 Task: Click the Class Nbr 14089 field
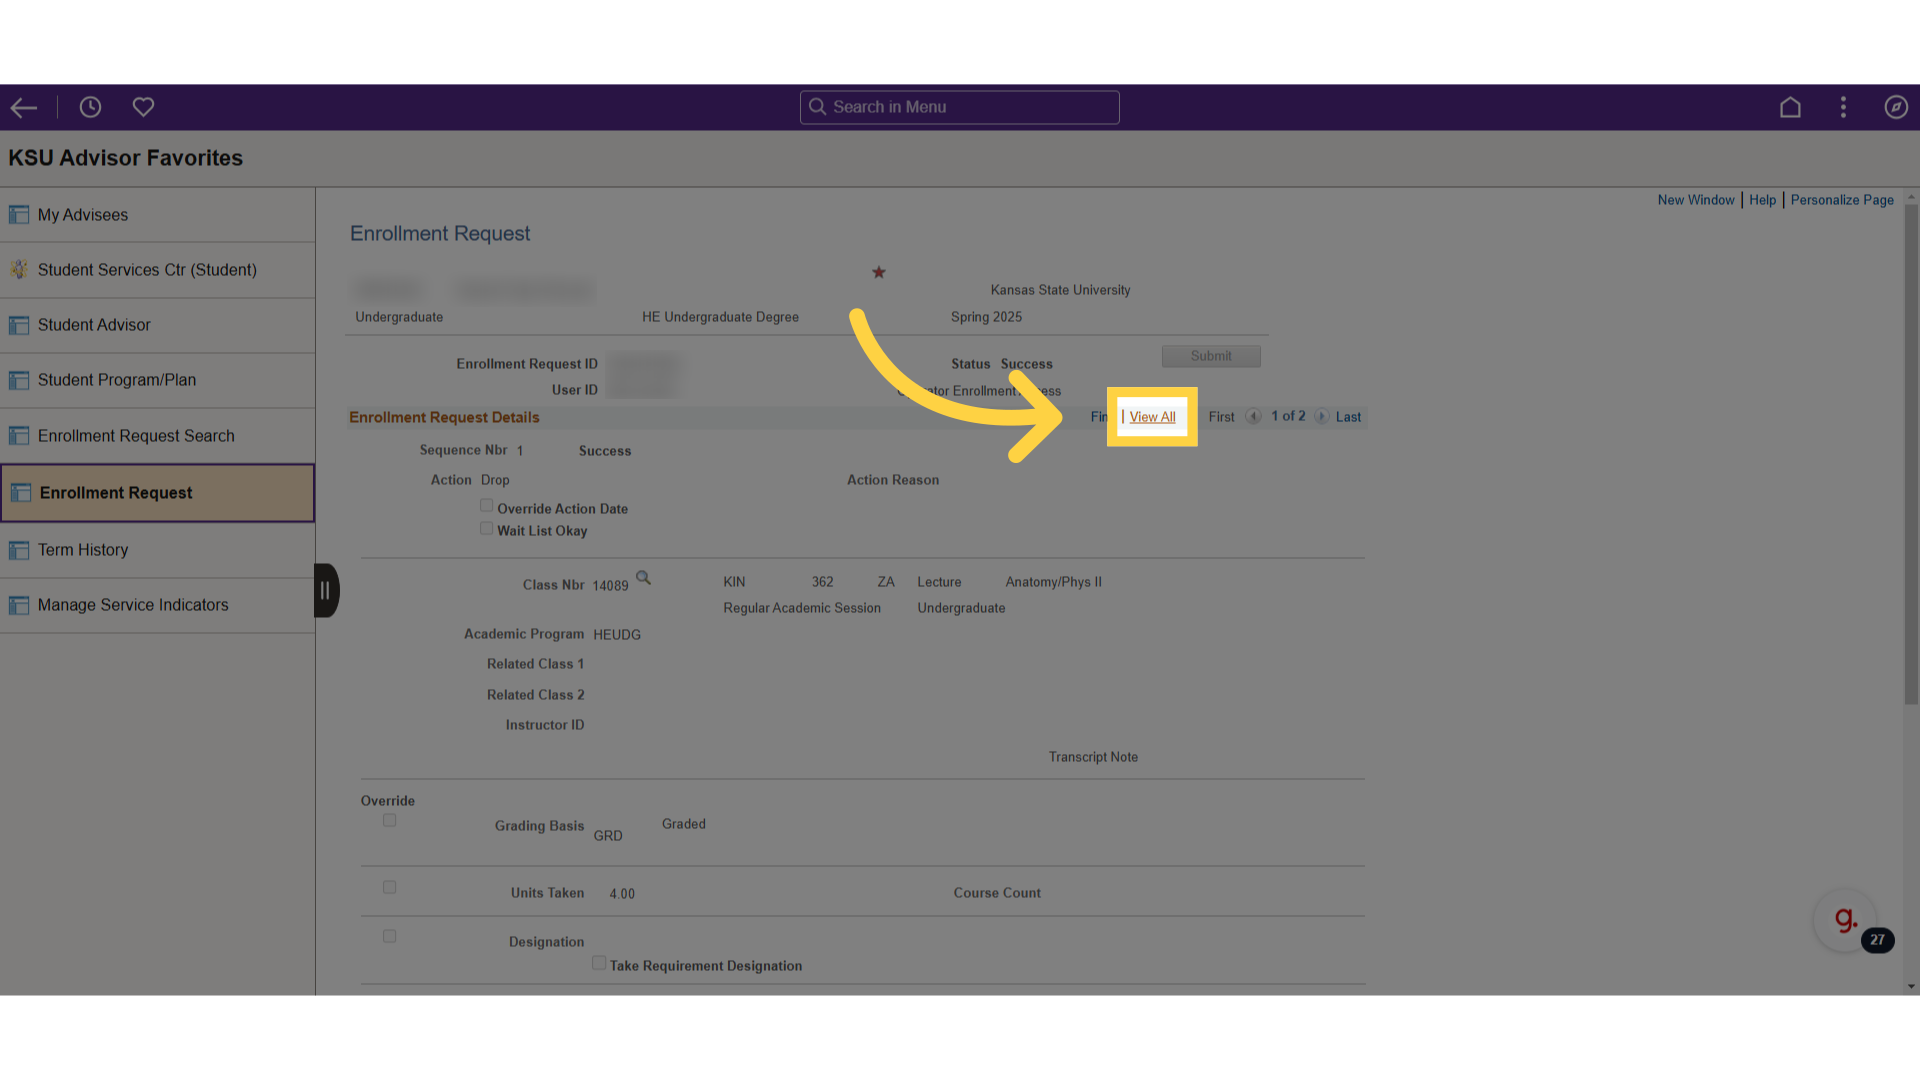pos(610,586)
